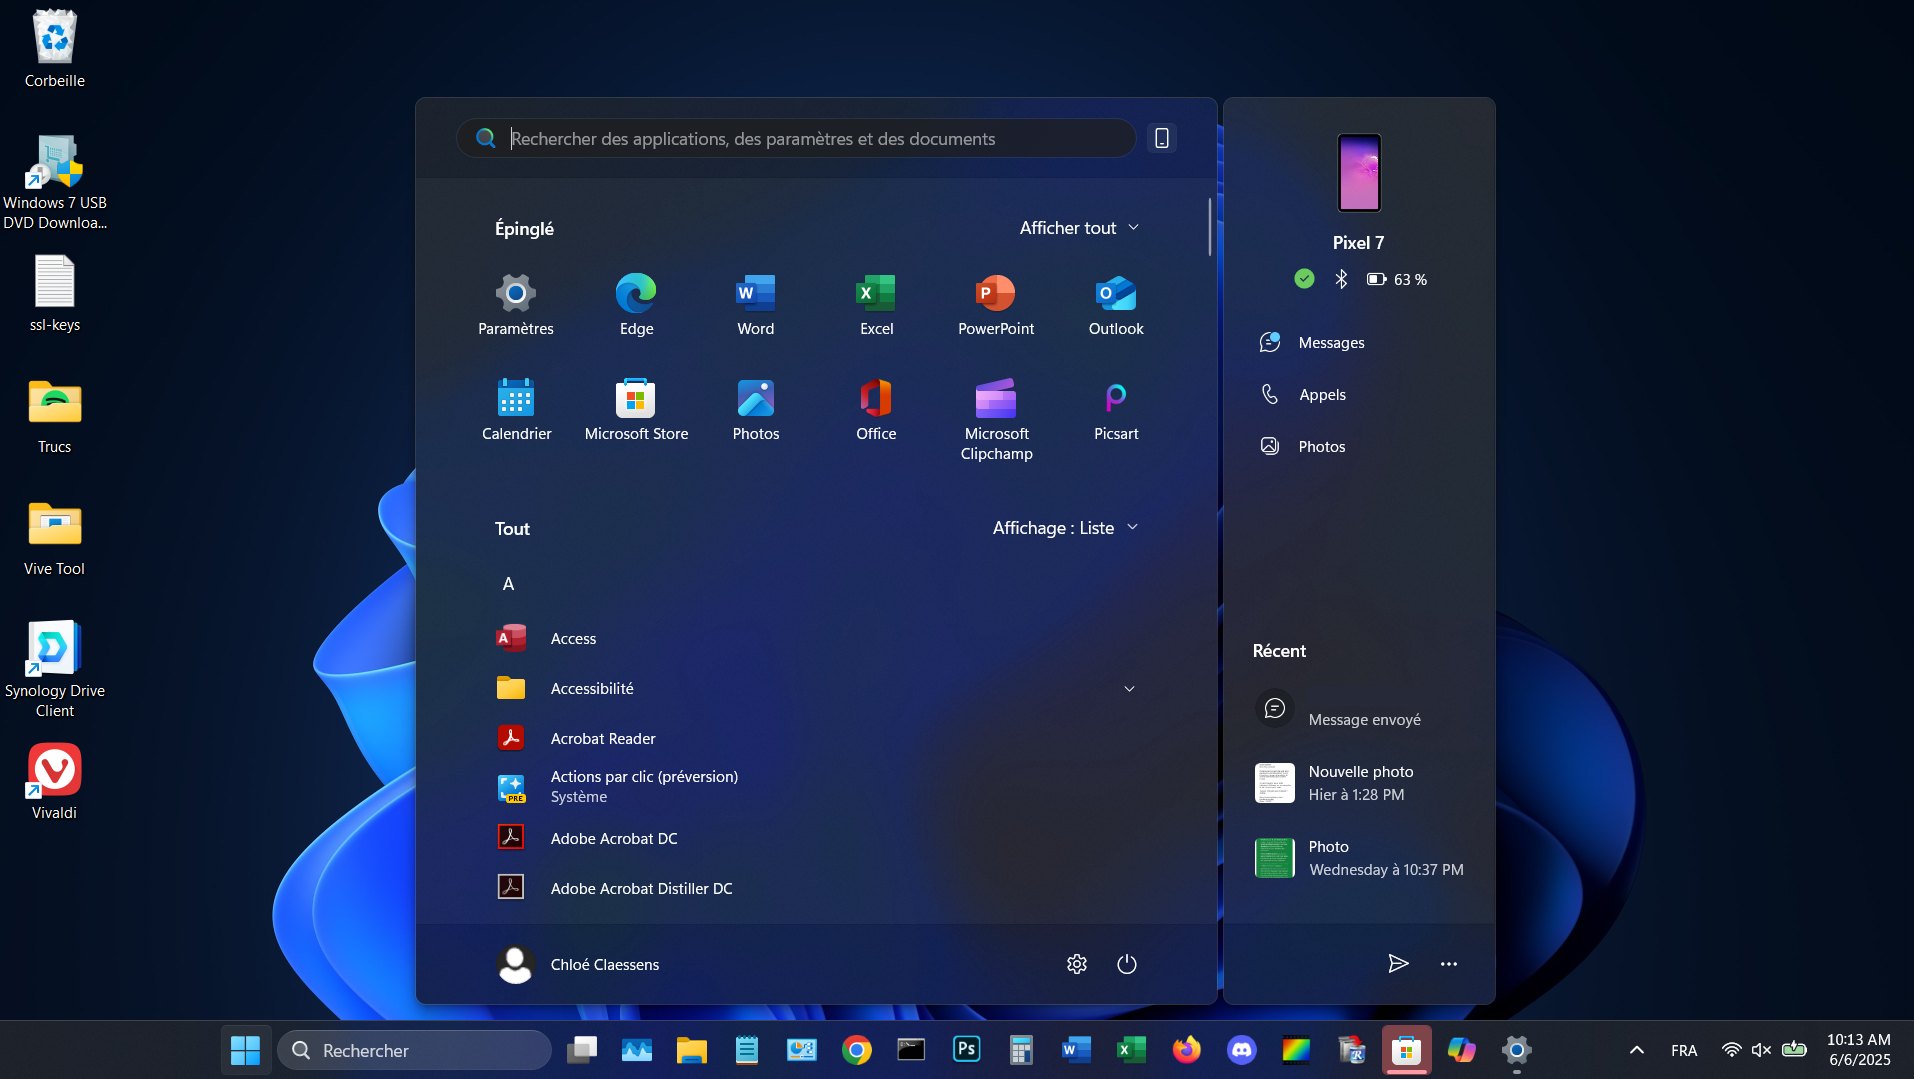Toggle the muted volume tray icon
This screenshot has height=1079, width=1914.
pos(1761,1050)
